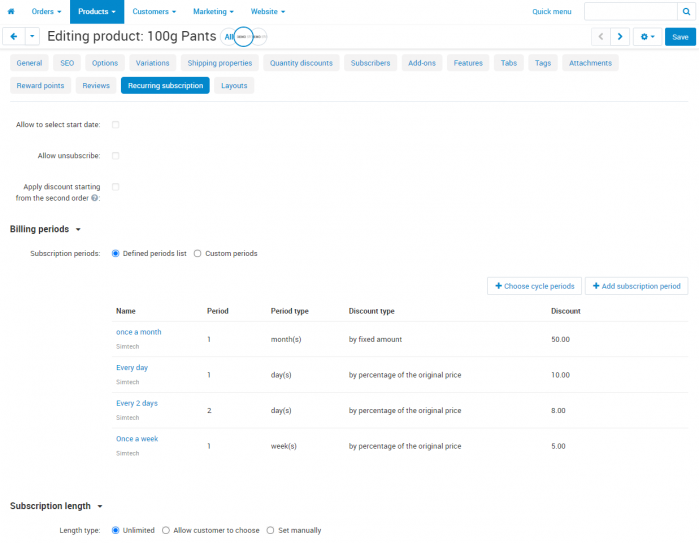The width and height of the screenshot is (700, 543).
Task: Open the Quick menu link
Action: (552, 12)
